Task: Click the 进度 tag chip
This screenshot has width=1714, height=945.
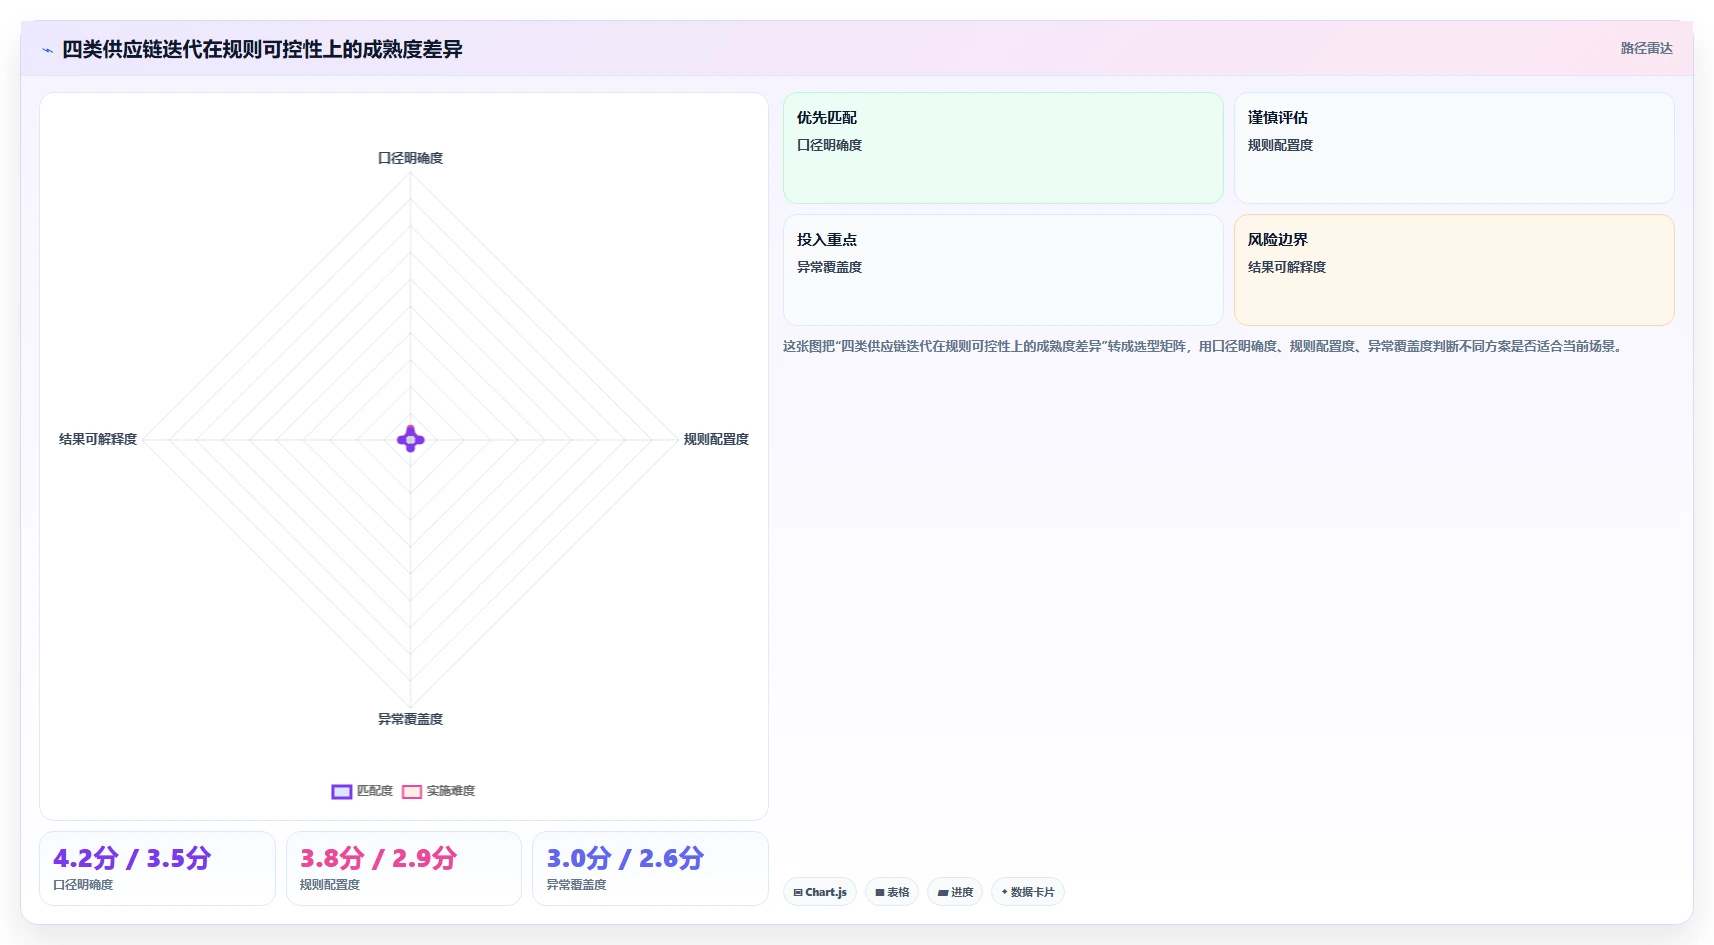Action: (x=955, y=892)
